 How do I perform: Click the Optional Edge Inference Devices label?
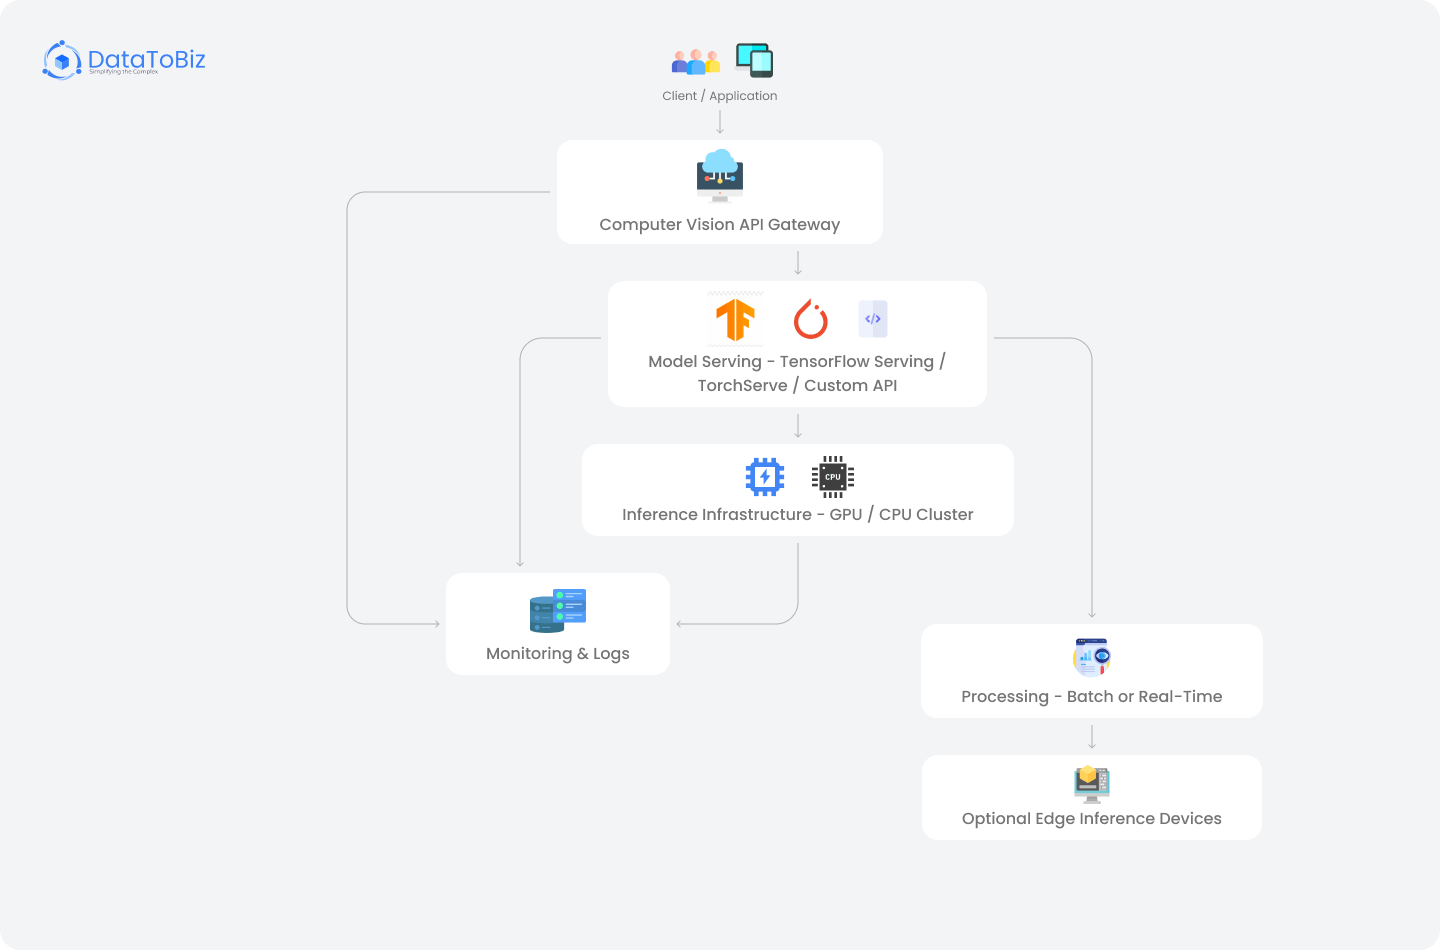pos(1091,819)
